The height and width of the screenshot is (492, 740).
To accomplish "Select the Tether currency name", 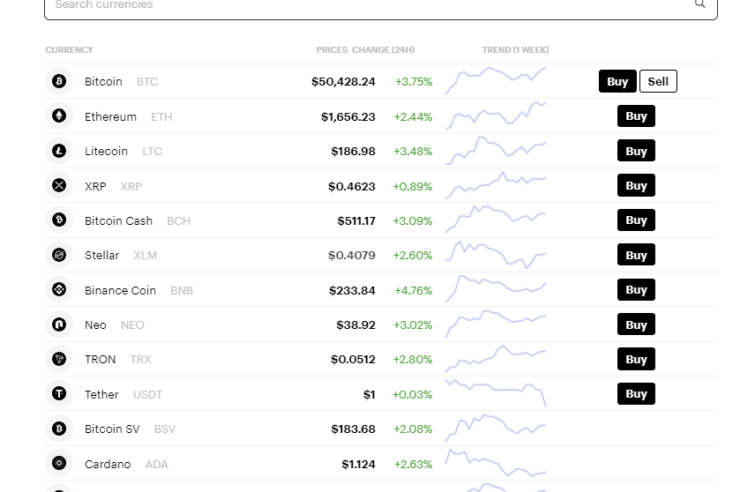I will click(101, 394).
